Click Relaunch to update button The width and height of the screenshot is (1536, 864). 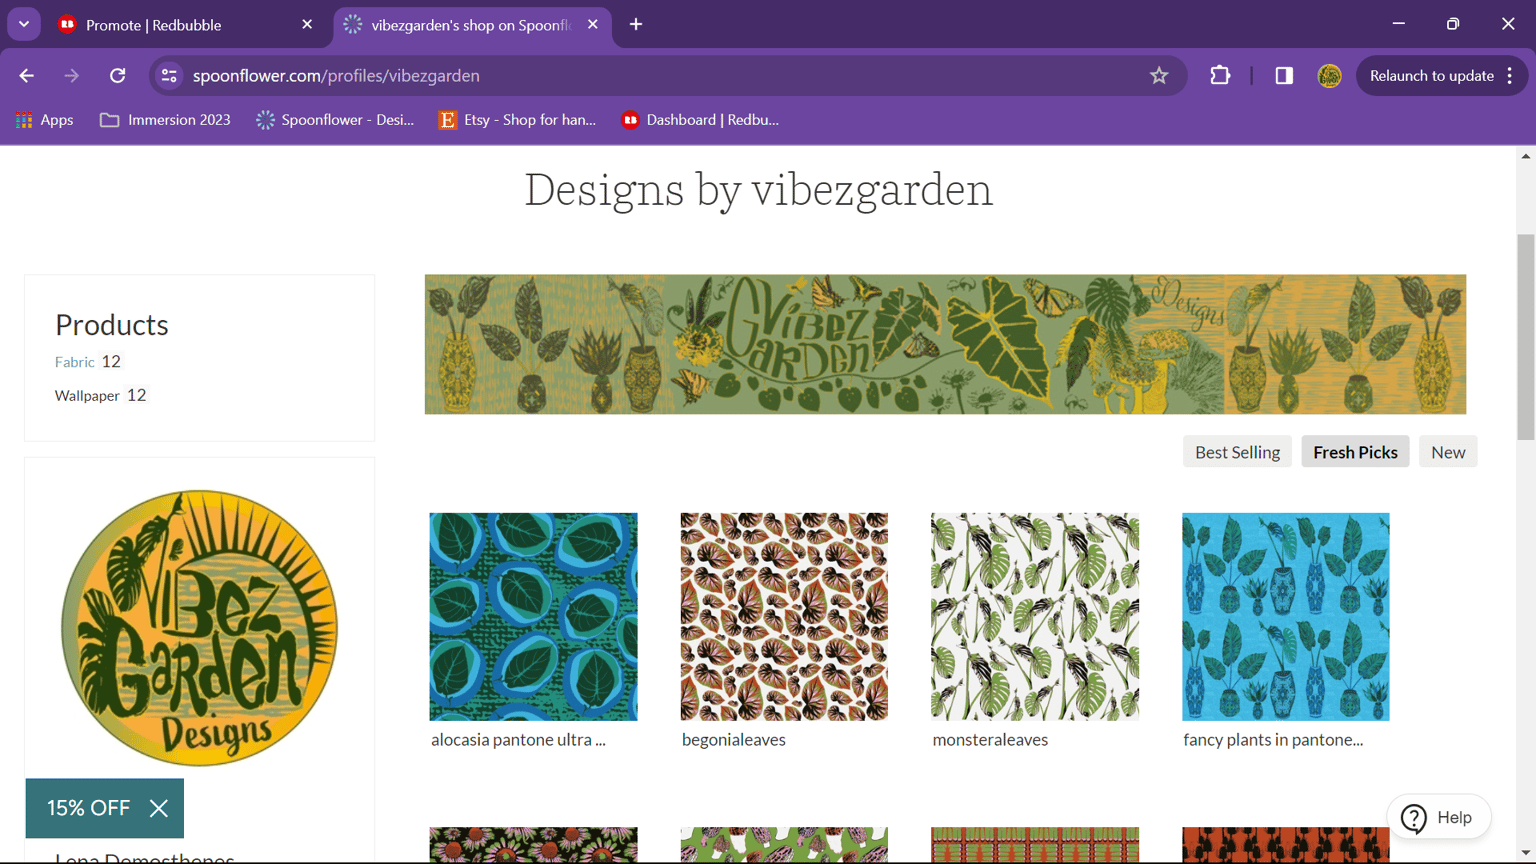(x=1431, y=76)
